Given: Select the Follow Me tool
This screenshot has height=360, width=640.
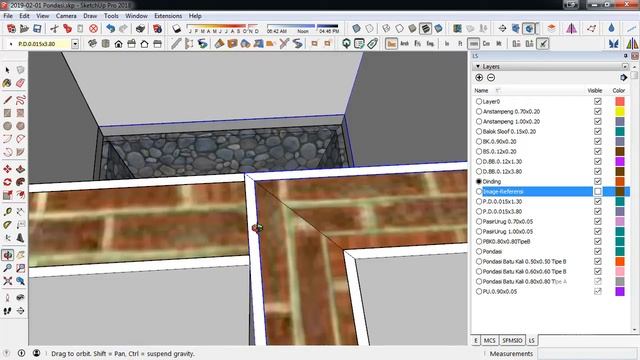Looking at the screenshot, I should tap(20, 182).
